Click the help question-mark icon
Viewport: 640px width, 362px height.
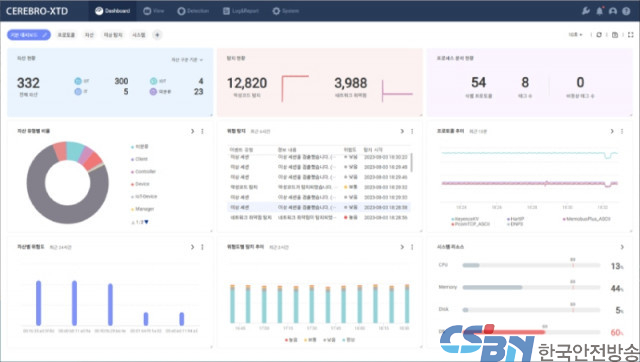click(626, 11)
